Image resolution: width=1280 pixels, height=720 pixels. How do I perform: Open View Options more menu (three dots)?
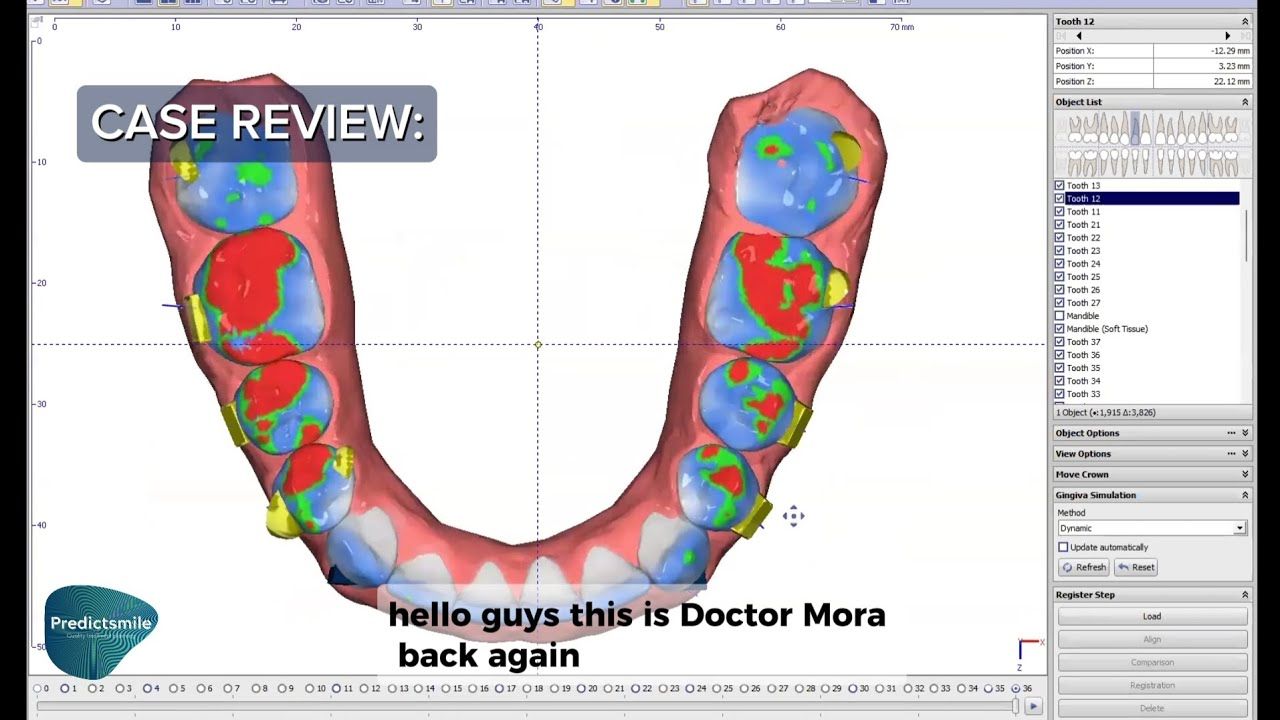1231,454
